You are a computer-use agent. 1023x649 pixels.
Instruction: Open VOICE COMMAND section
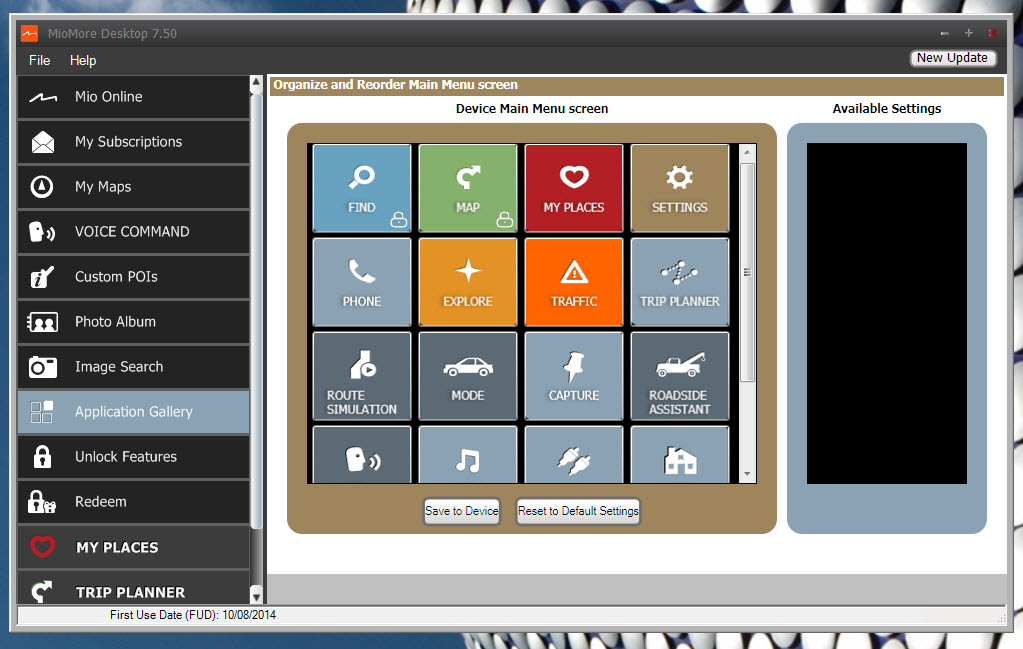pos(133,232)
